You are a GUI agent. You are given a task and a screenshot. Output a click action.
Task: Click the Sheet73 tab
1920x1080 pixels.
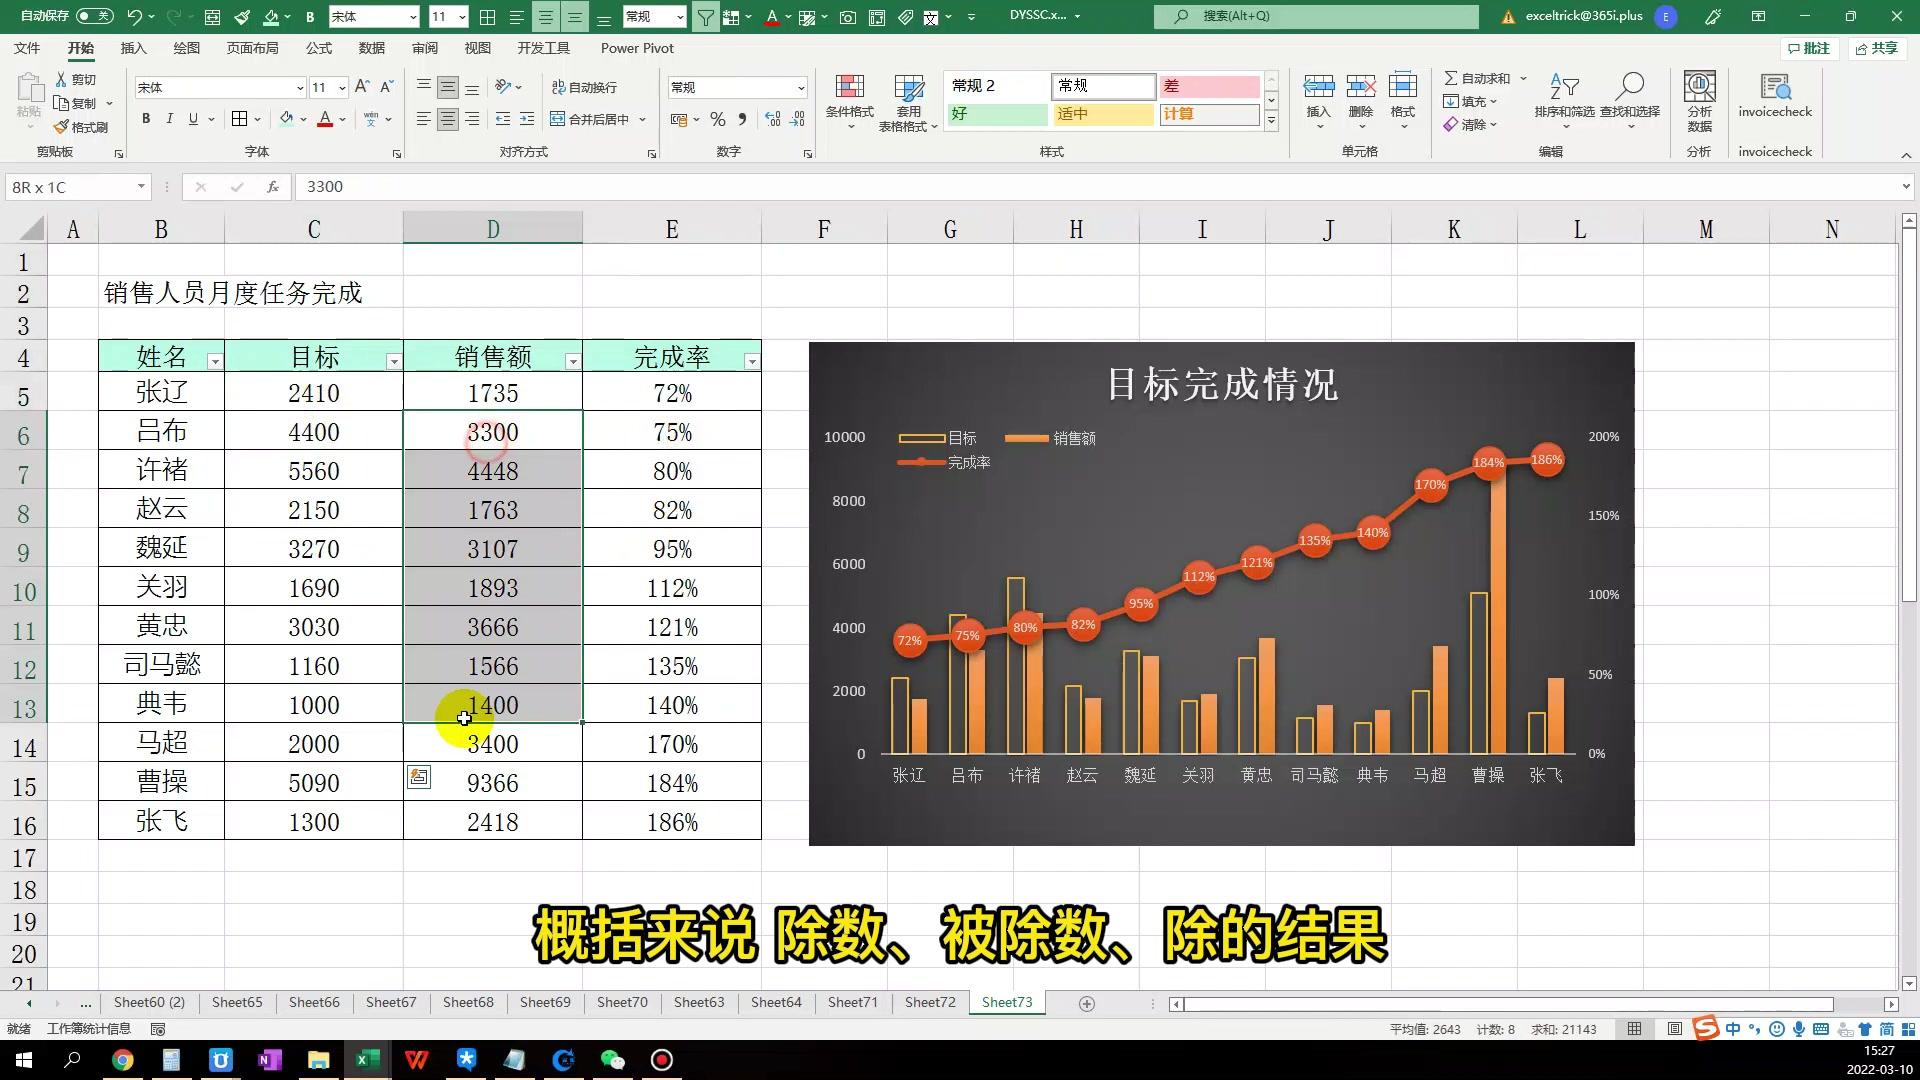click(x=1006, y=1001)
